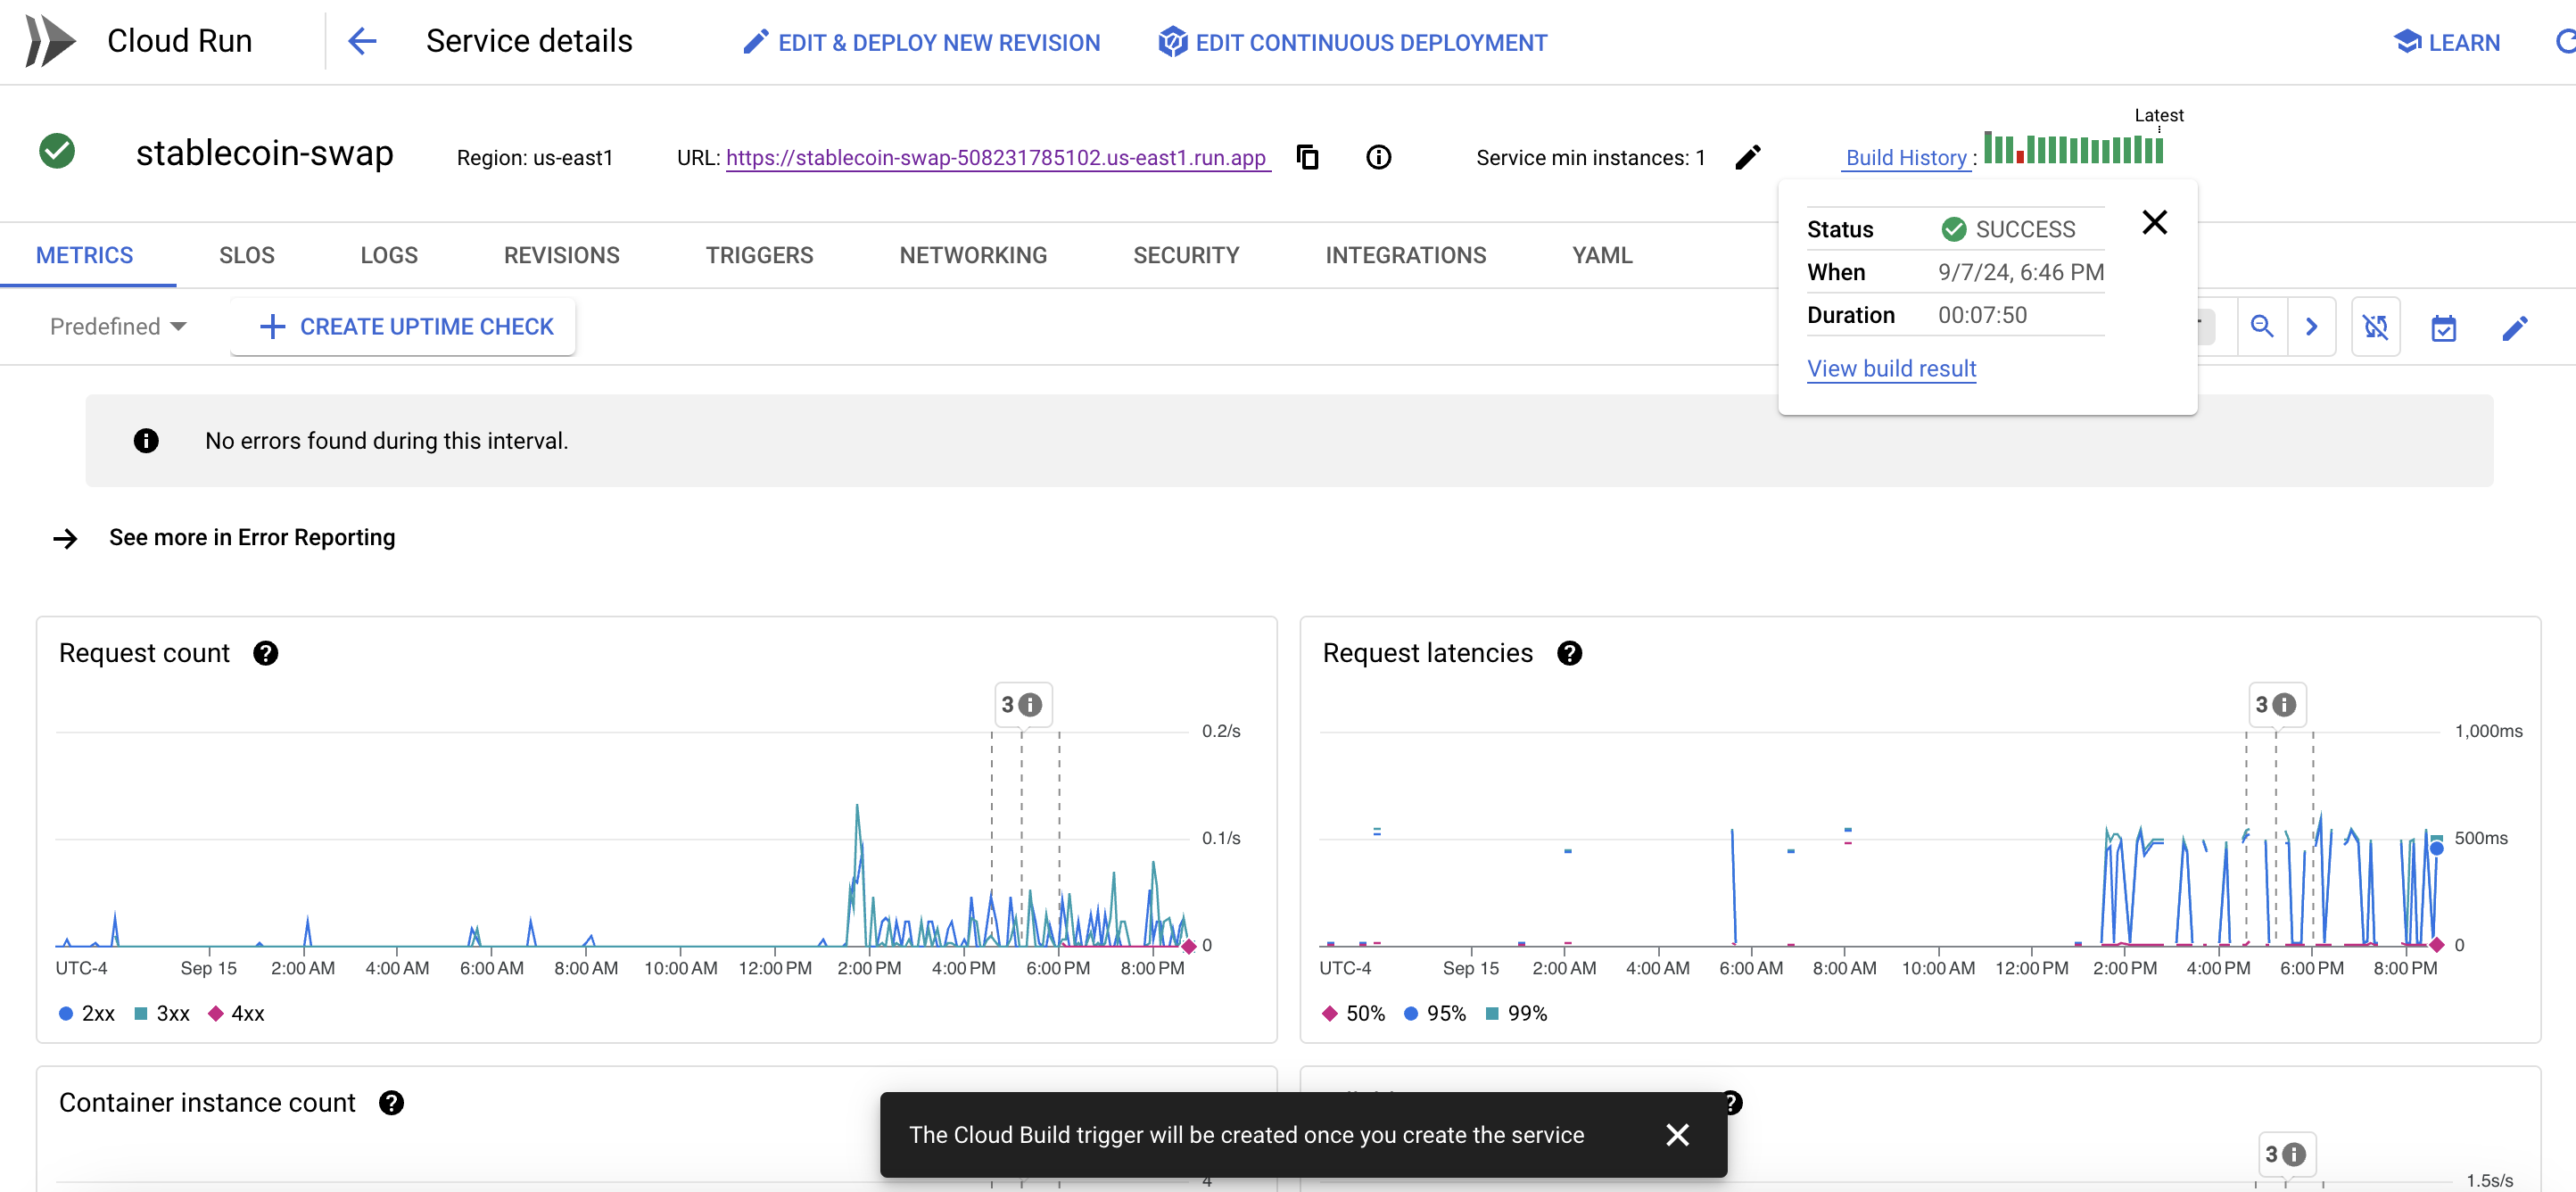Dismiss the Cloud Build trigger notification
Image resolution: width=2576 pixels, height=1192 pixels.
click(1677, 1134)
